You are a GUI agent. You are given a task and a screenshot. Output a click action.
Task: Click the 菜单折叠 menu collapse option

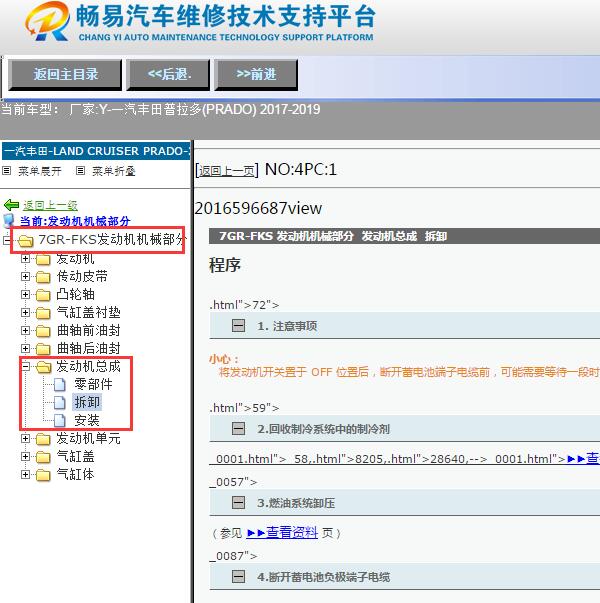tap(113, 171)
